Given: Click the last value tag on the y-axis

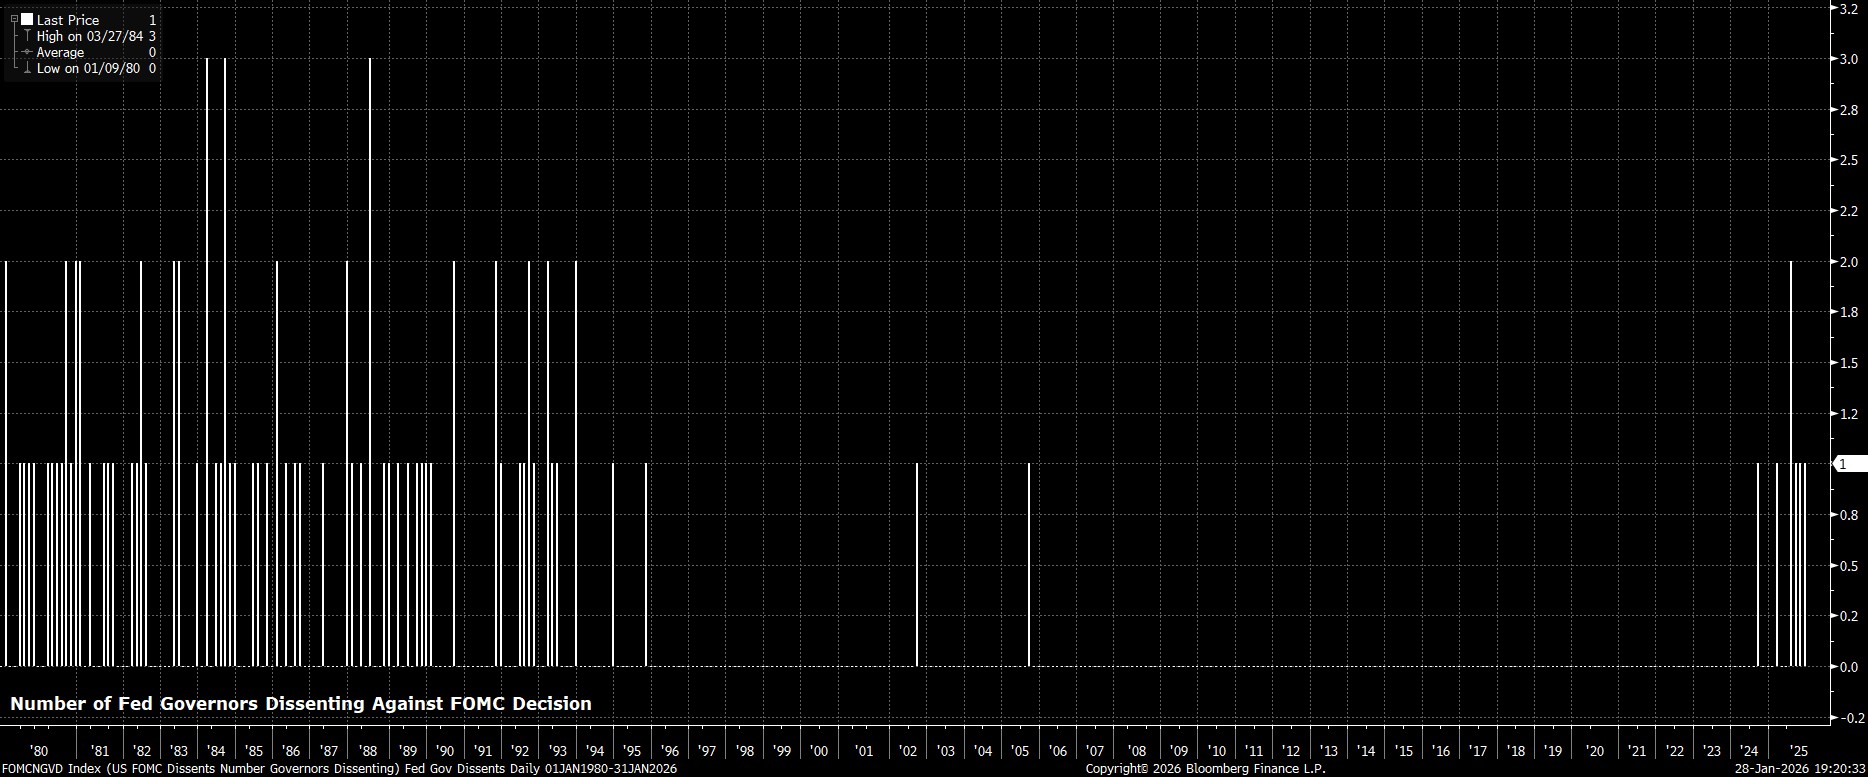Looking at the screenshot, I should (1850, 464).
